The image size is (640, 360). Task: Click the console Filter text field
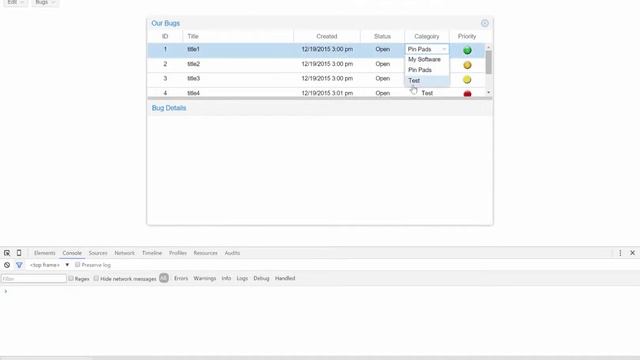click(x=34, y=279)
